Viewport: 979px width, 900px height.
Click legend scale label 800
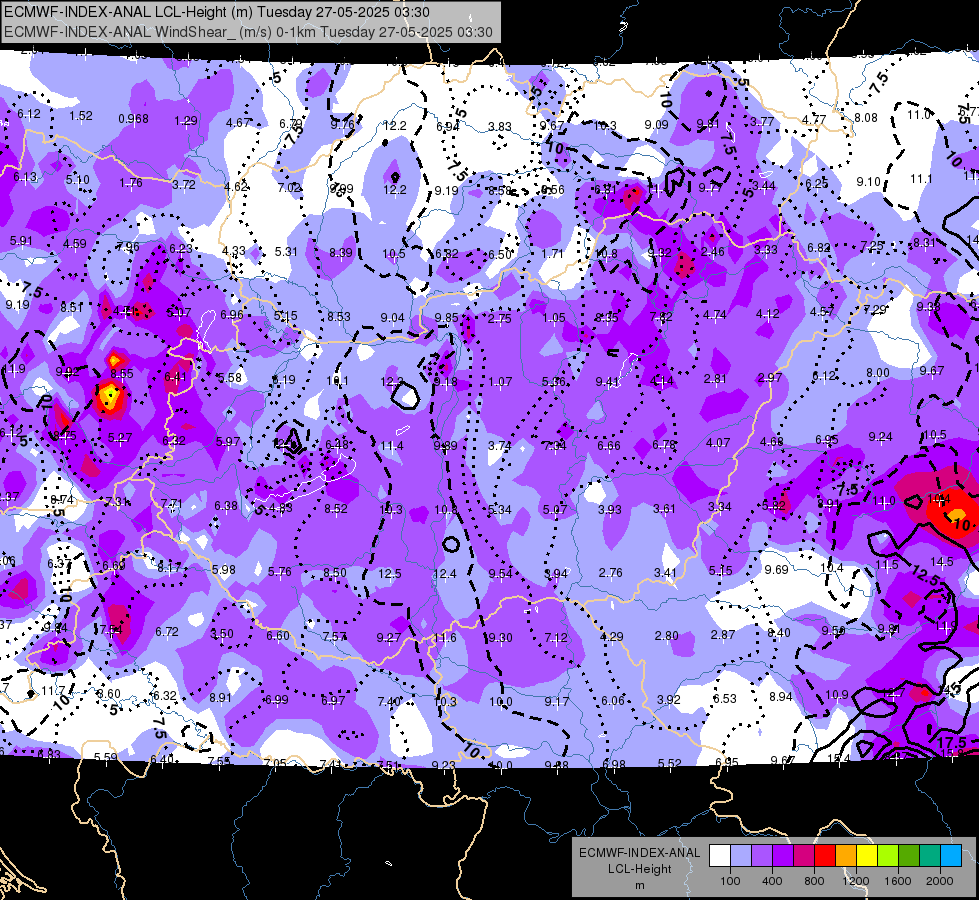click(814, 881)
